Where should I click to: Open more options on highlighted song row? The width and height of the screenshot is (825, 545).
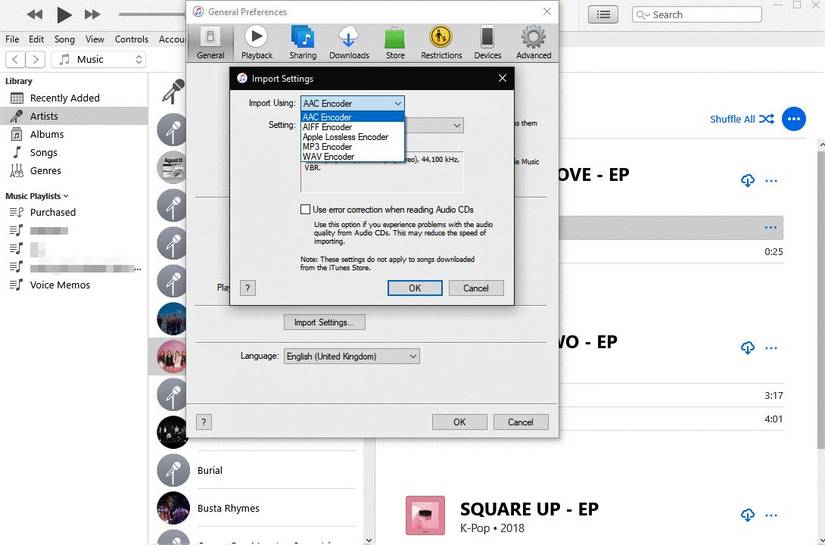click(770, 227)
